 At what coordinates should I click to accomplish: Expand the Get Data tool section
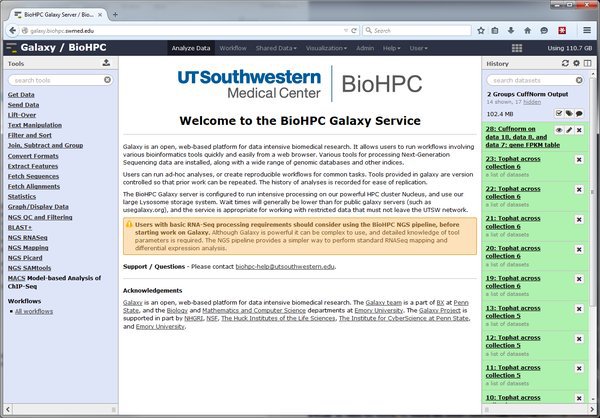pos(21,95)
